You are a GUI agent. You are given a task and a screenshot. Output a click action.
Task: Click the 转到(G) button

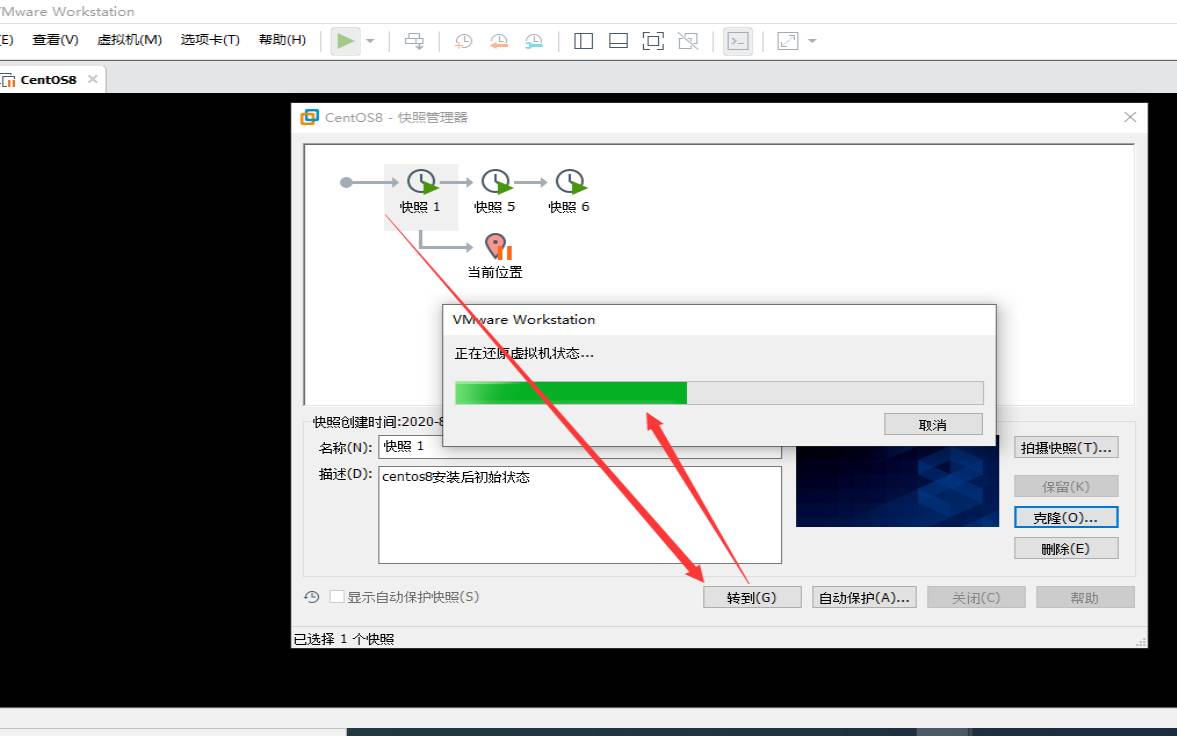[752, 597]
